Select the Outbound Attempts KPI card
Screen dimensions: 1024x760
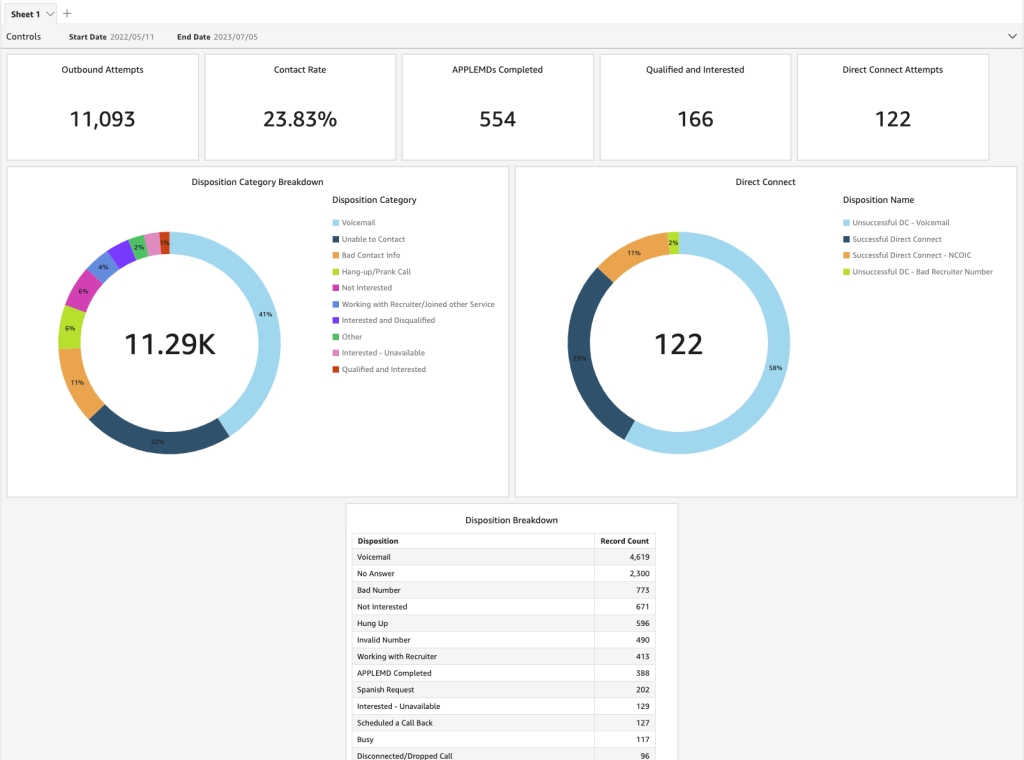[x=102, y=105]
